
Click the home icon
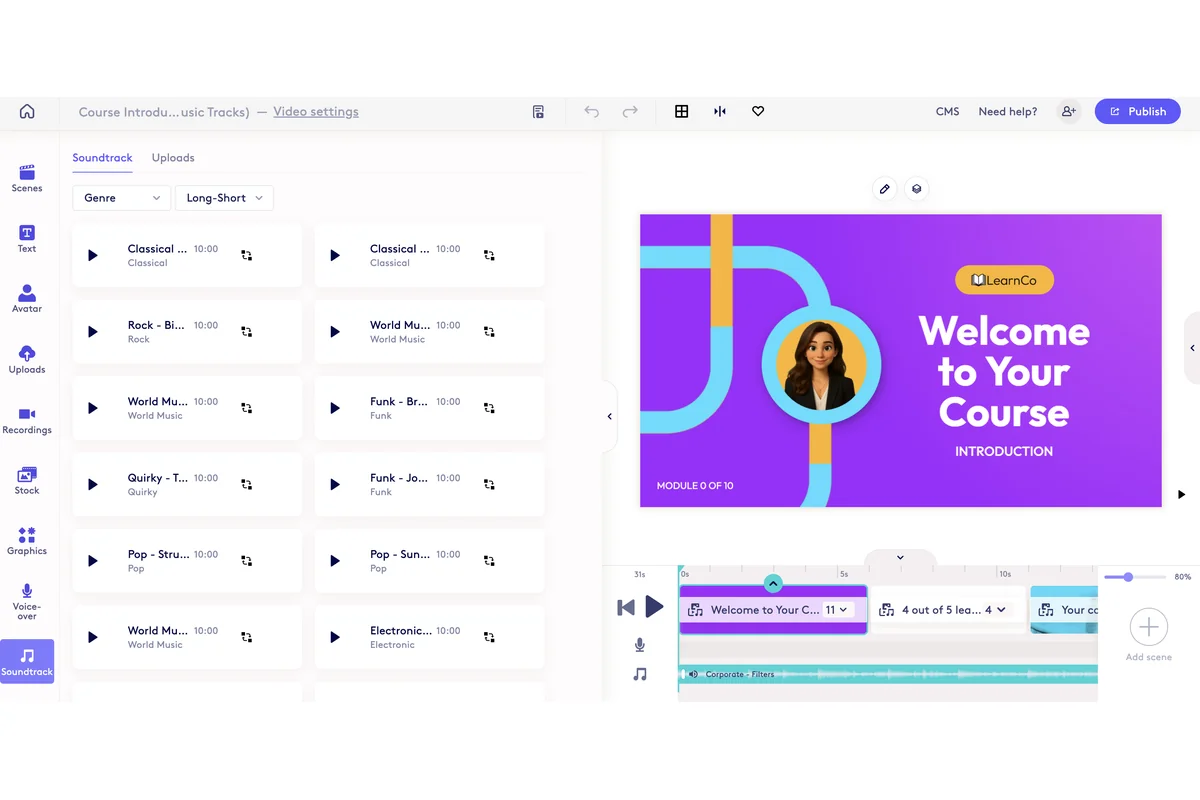coord(27,112)
